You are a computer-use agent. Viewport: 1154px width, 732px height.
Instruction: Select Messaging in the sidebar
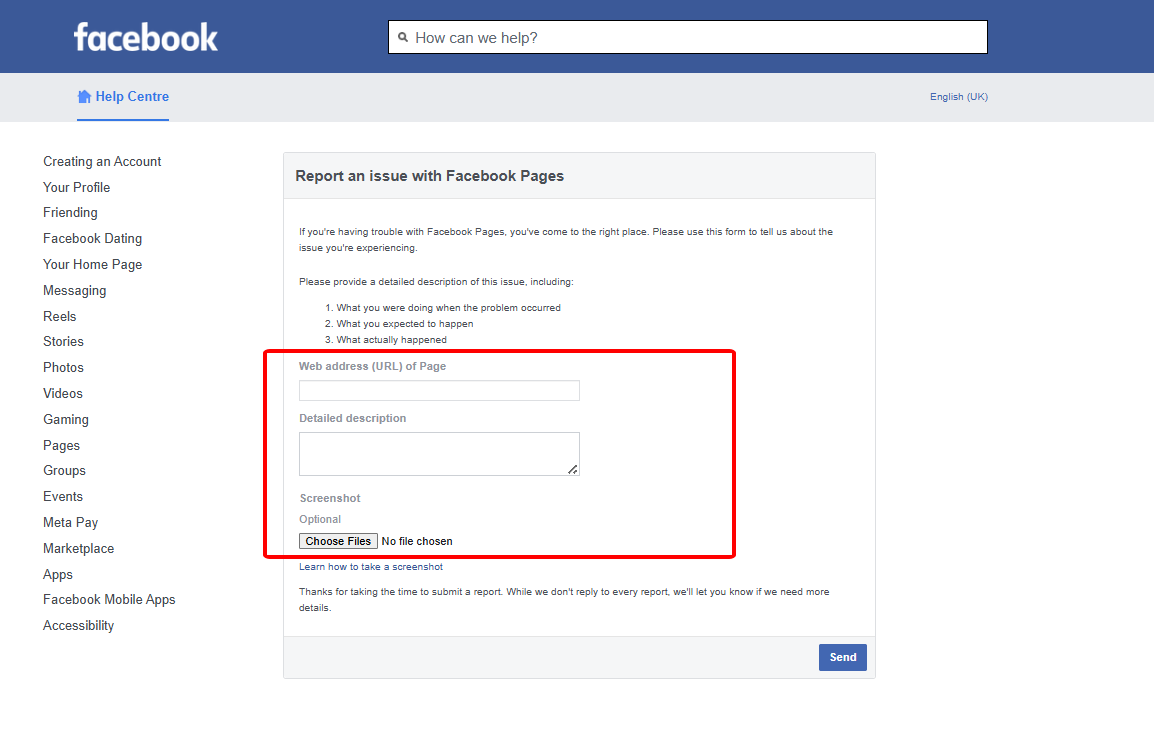74,290
